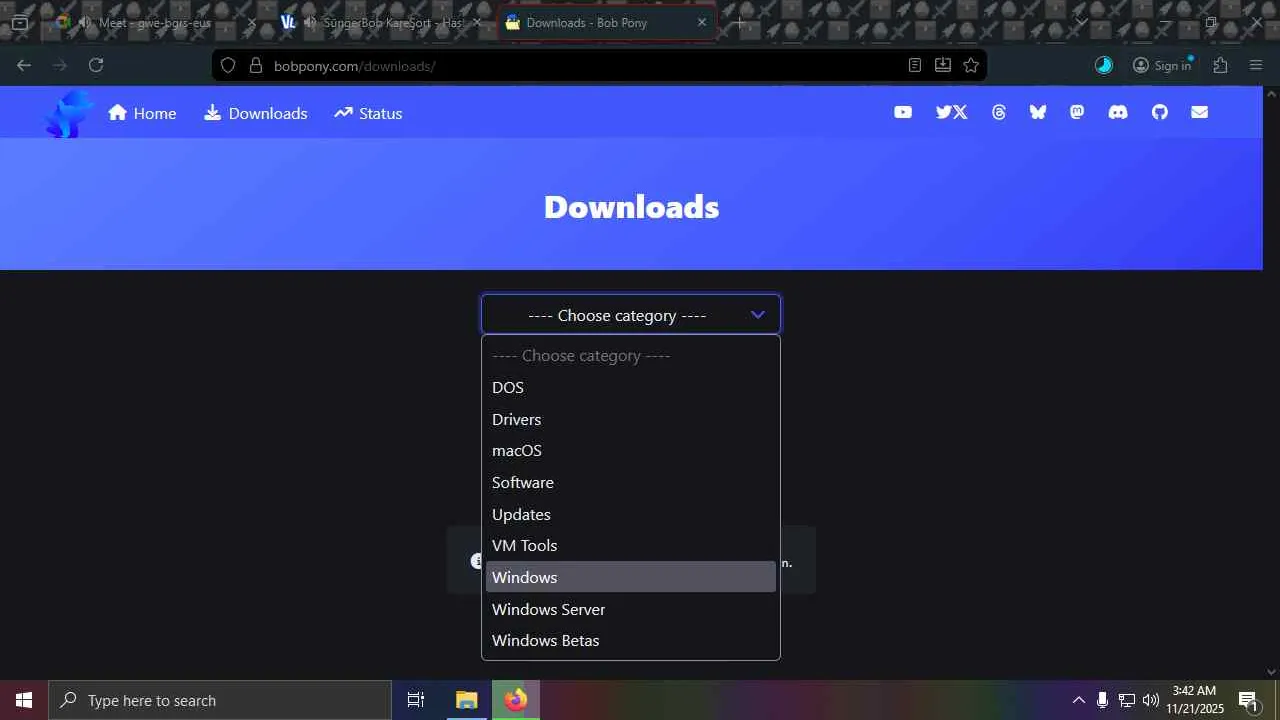Go to the Home nav link
Screen dimensions: 1280x720
click(x=142, y=113)
